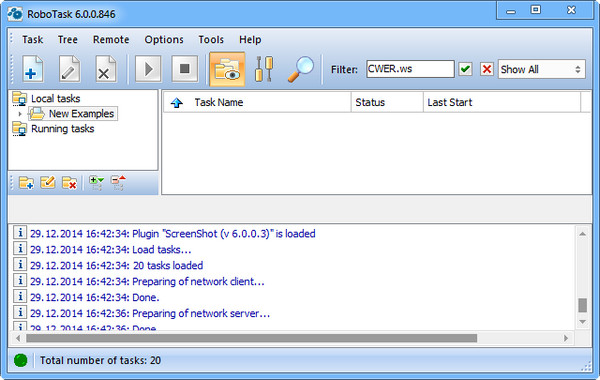Open settings using the tools icon
The width and height of the screenshot is (600, 380).
[264, 69]
